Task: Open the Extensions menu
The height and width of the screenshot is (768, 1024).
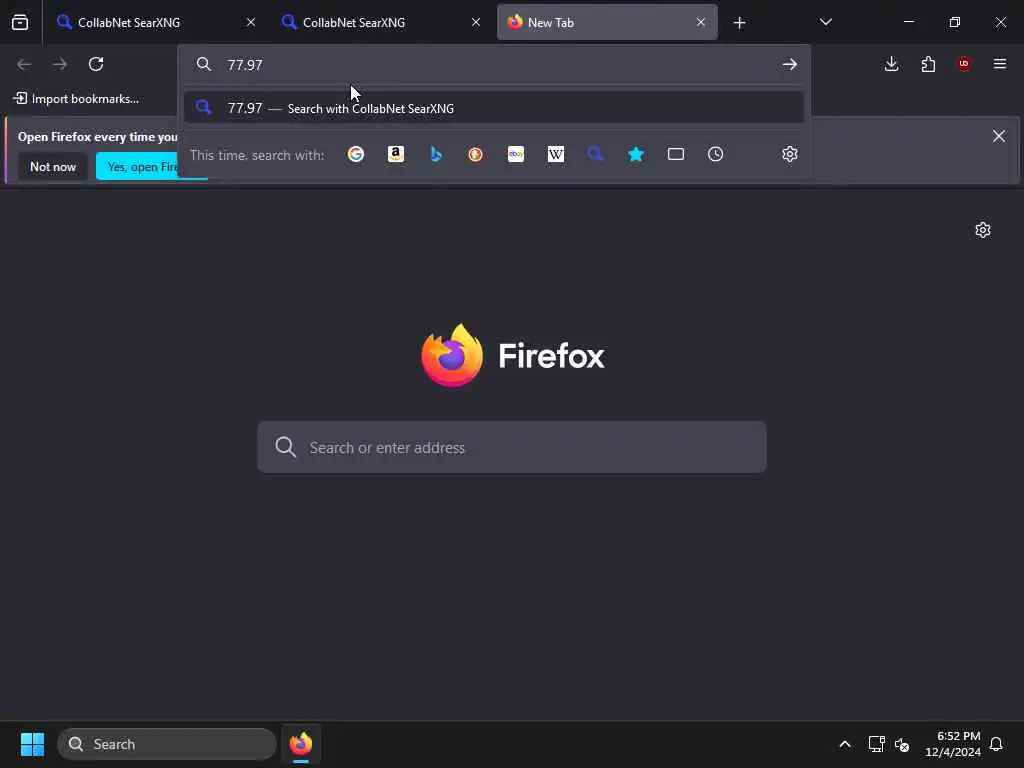Action: coord(928,64)
